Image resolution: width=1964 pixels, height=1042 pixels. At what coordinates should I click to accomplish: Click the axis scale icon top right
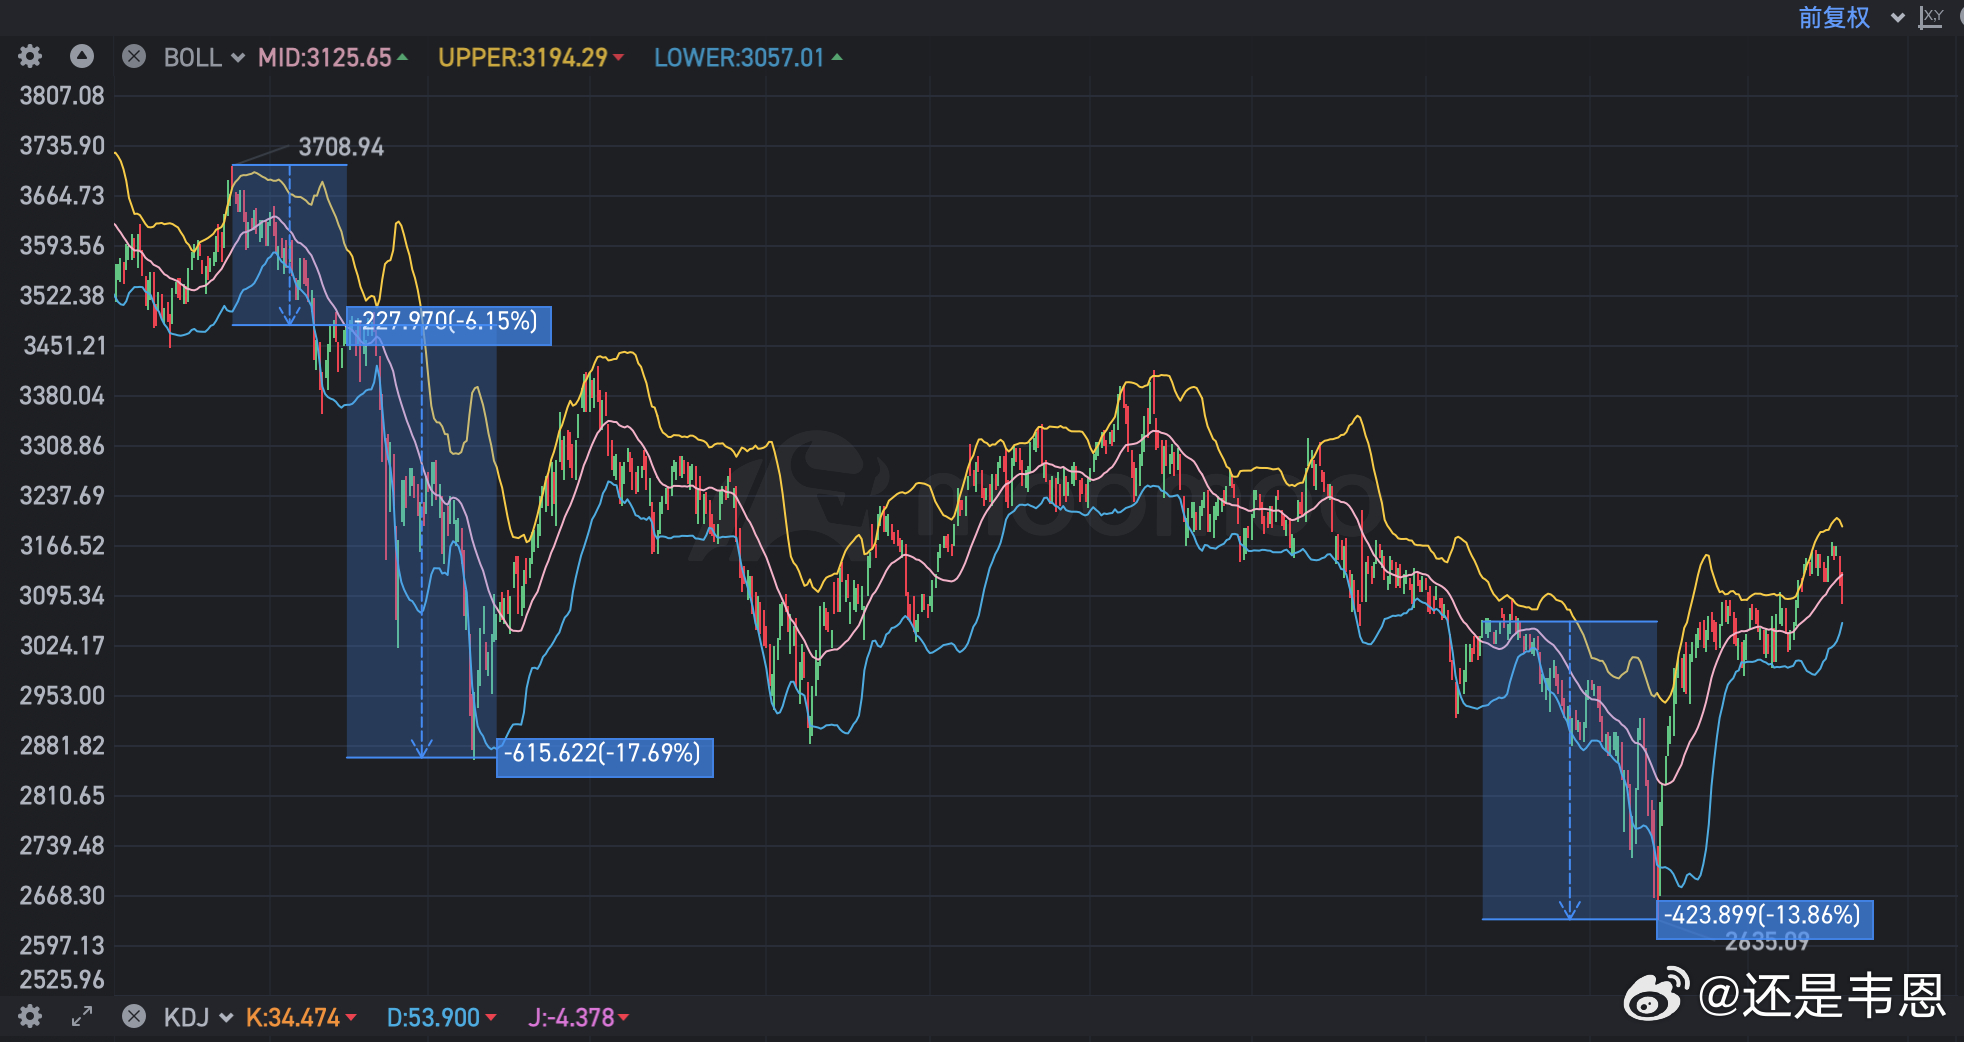click(x=1931, y=17)
